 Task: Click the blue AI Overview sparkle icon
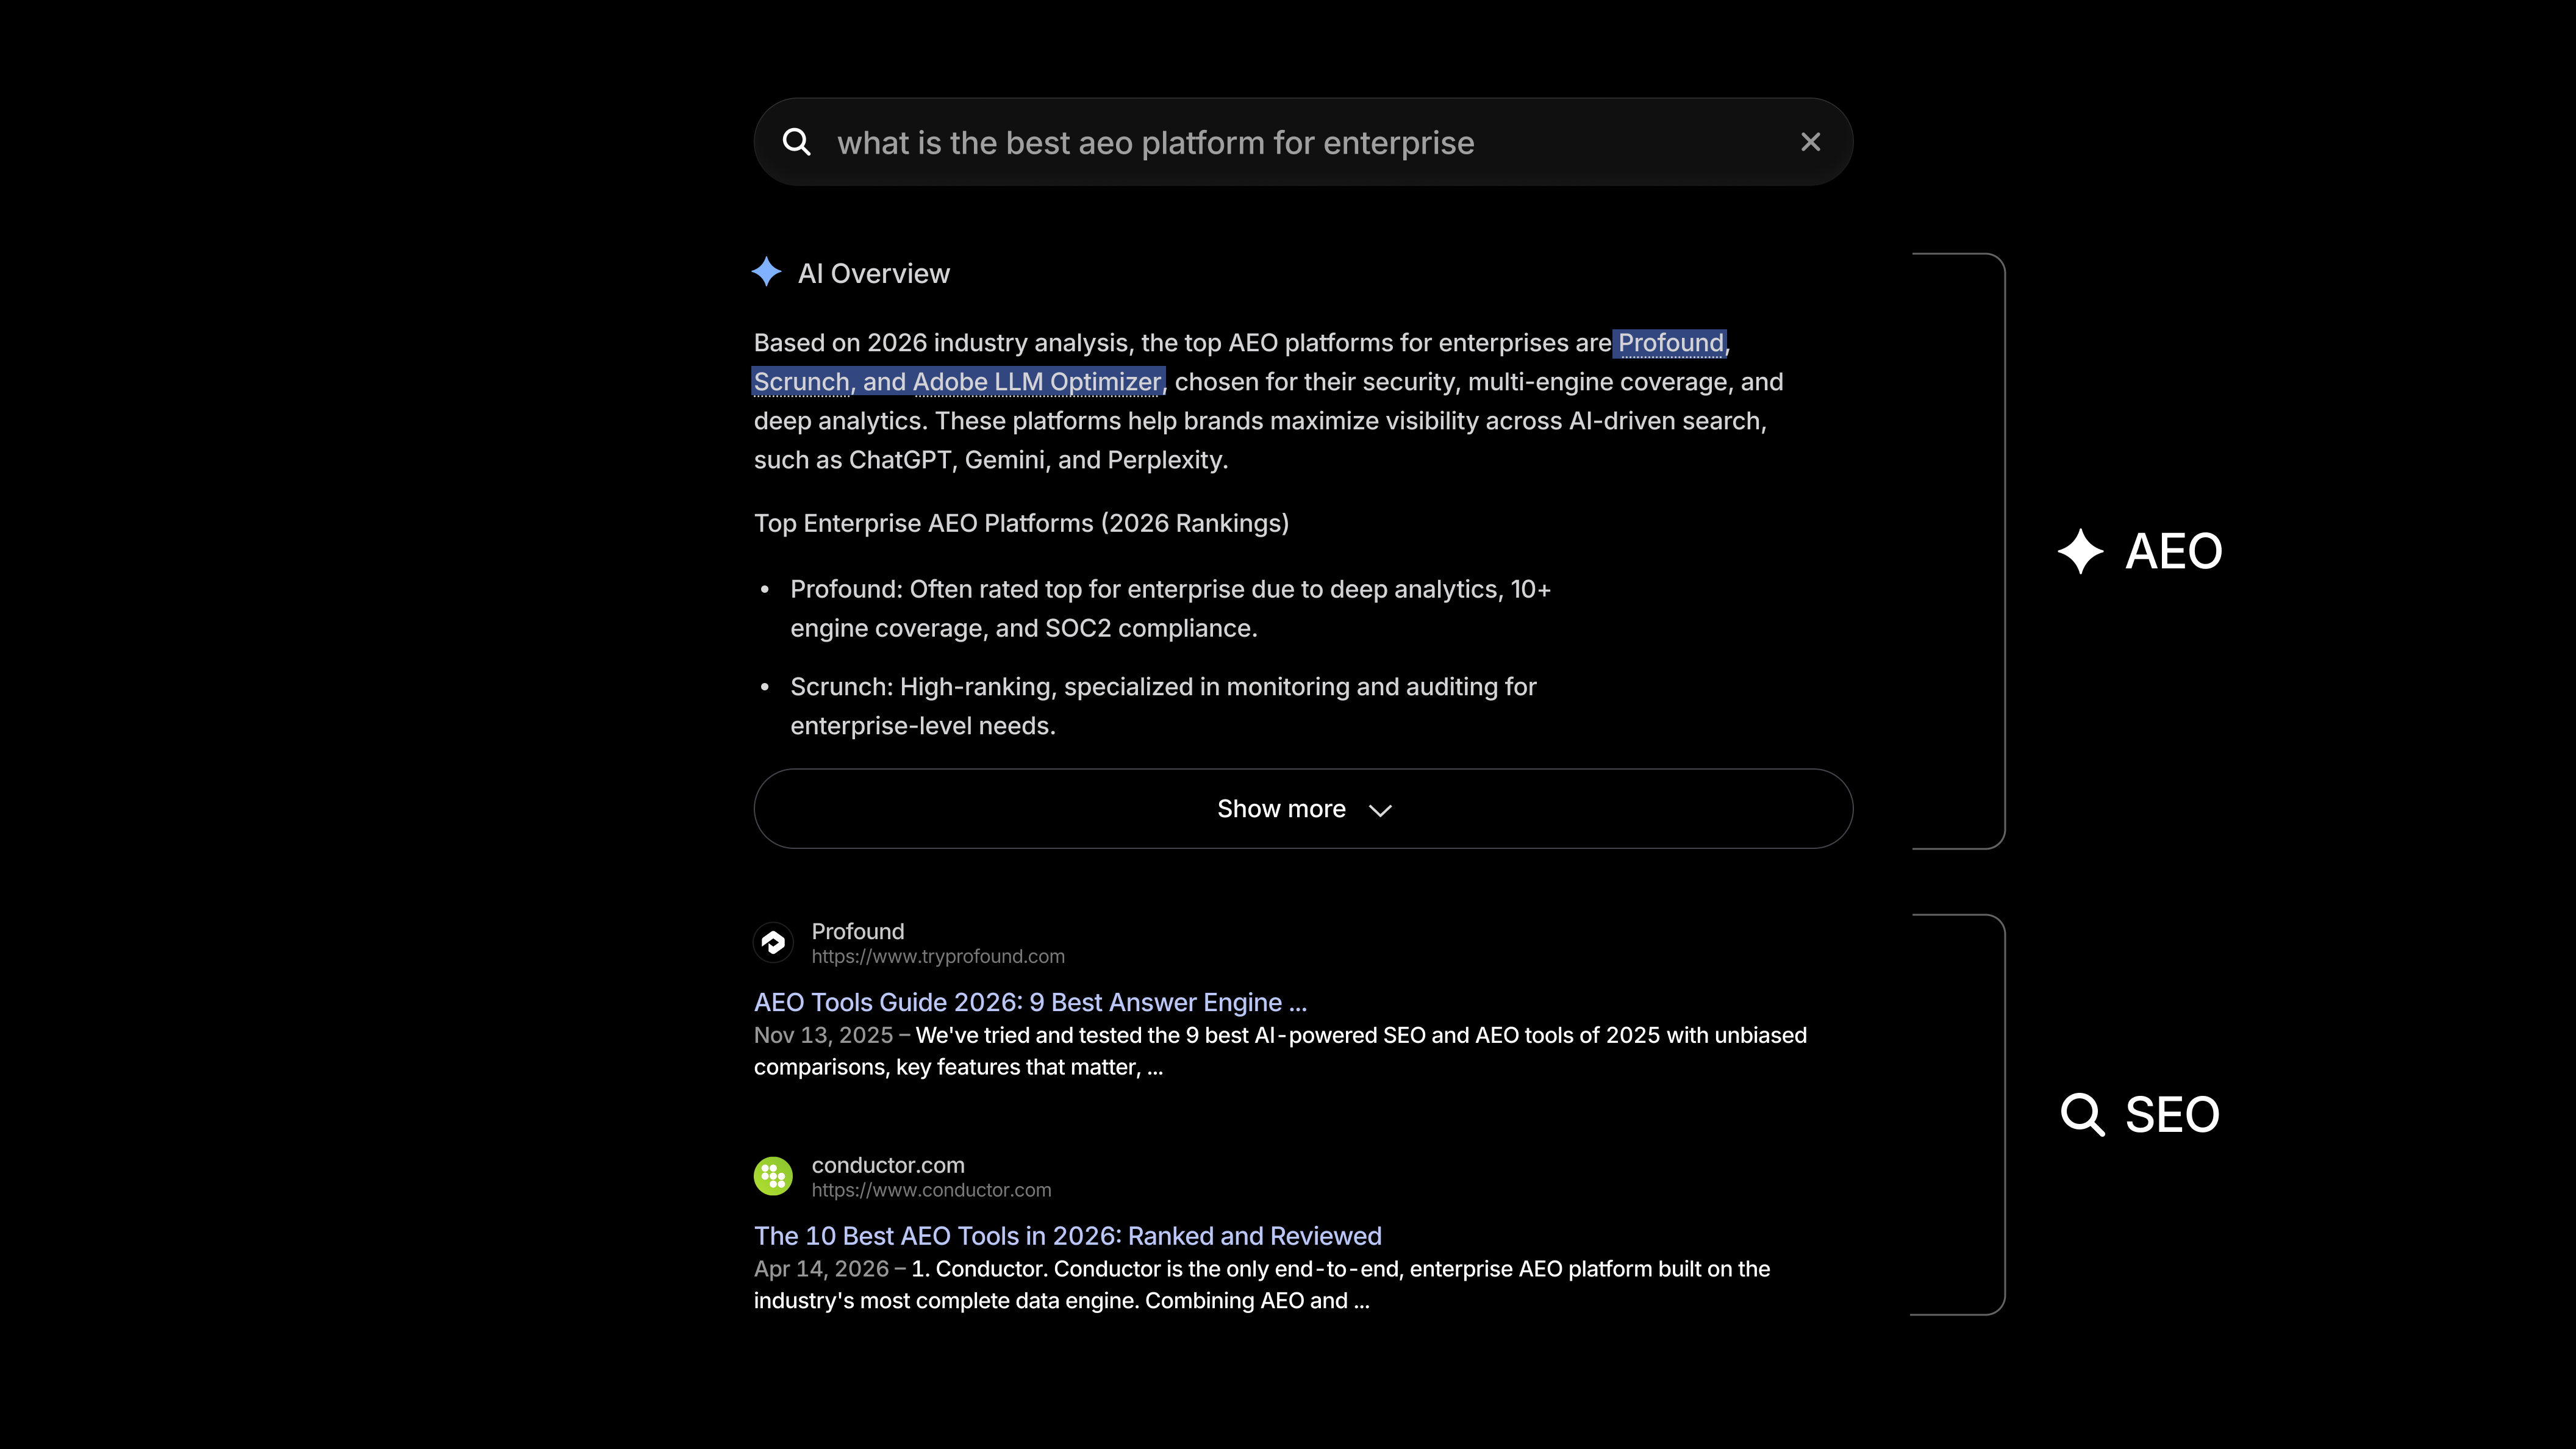[766, 272]
